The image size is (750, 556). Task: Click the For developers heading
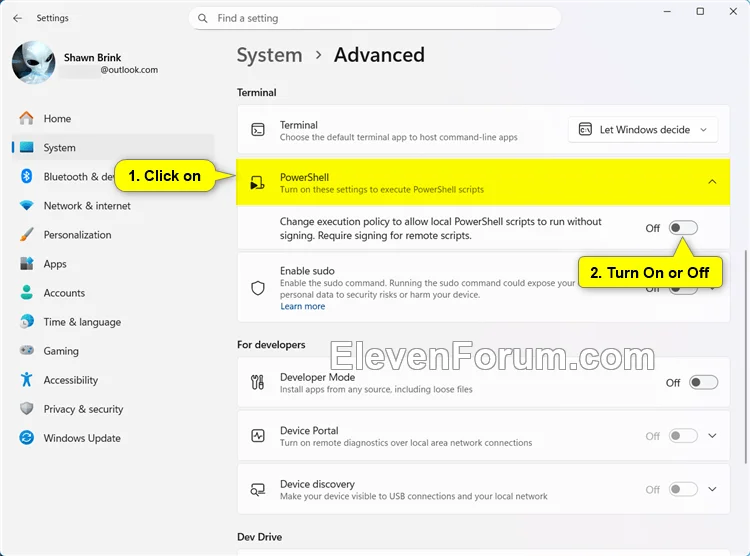point(271,345)
